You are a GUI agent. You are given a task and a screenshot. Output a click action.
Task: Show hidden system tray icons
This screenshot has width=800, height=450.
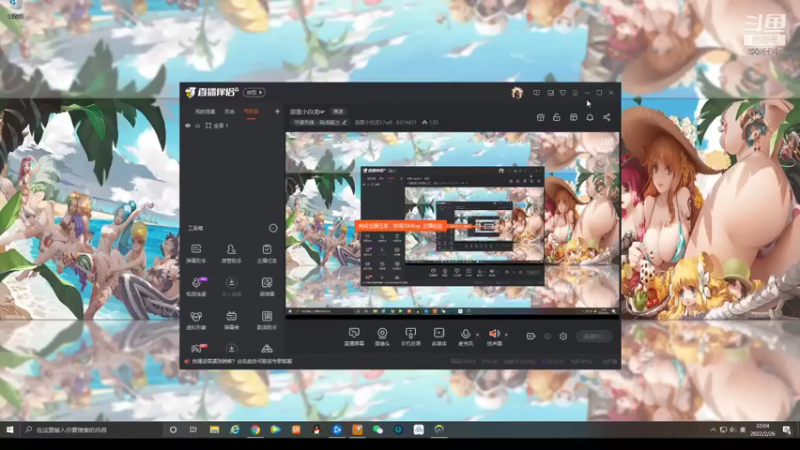pyautogui.click(x=713, y=430)
